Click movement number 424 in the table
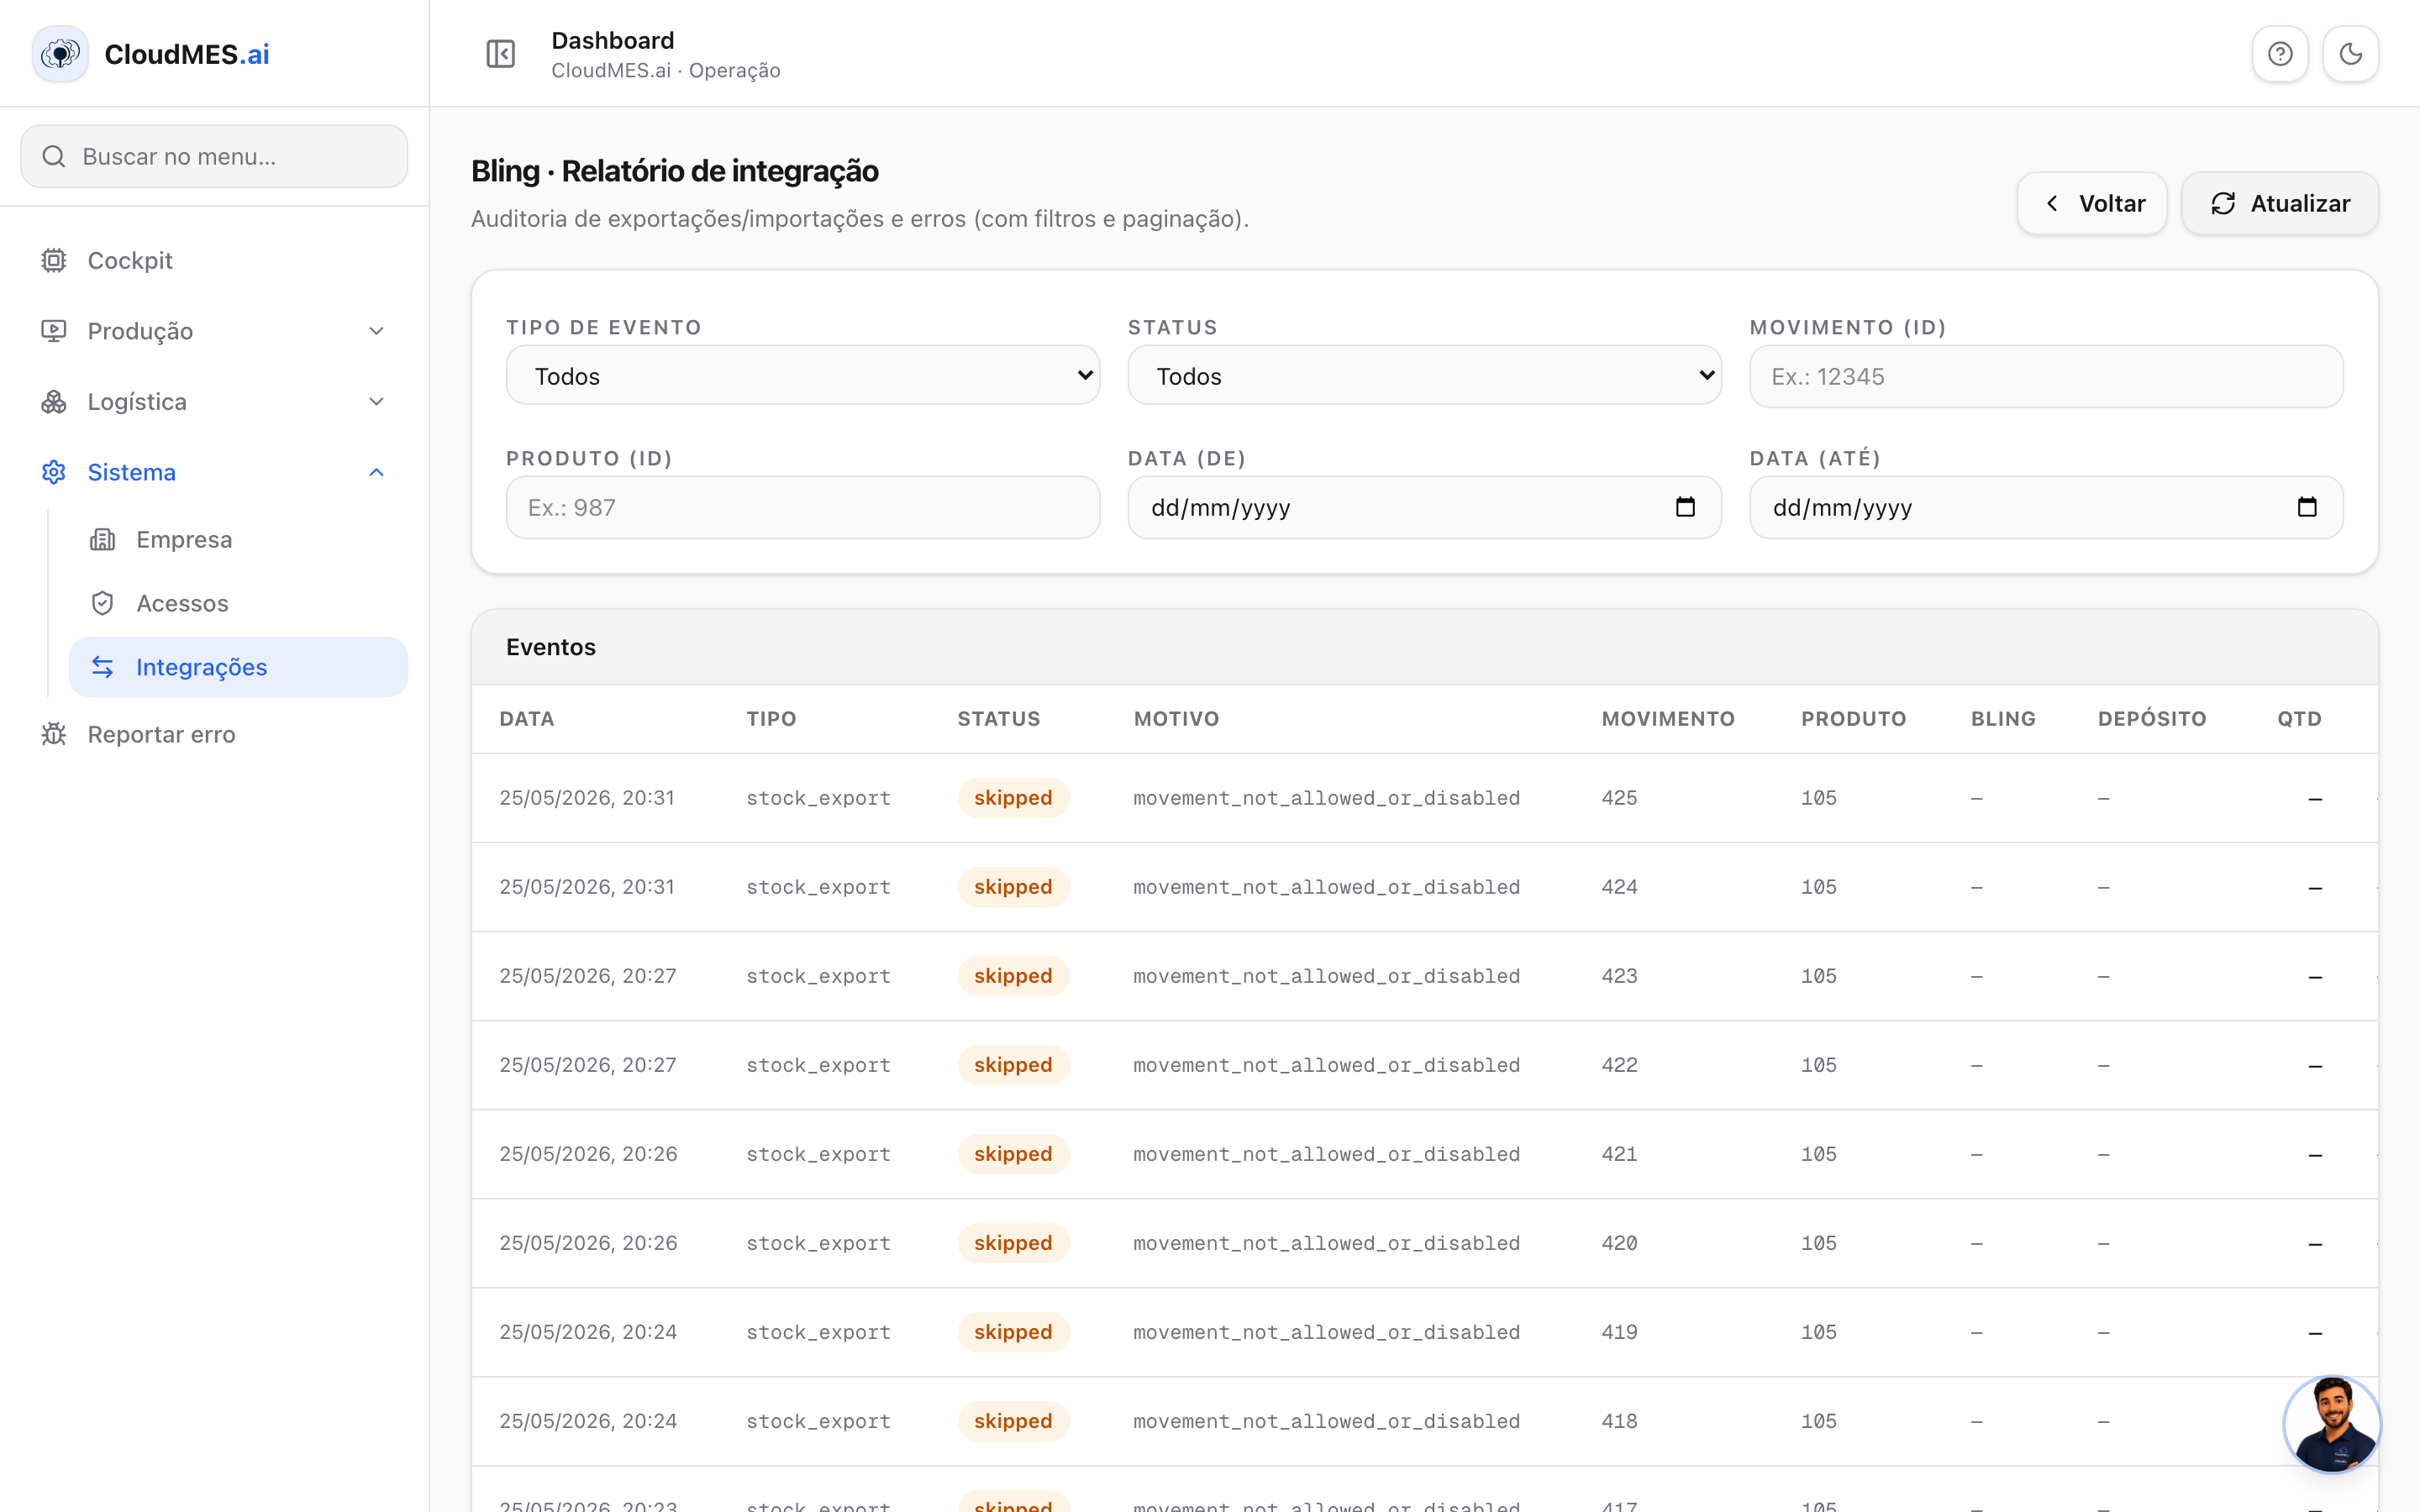Image resolution: width=2420 pixels, height=1512 pixels. coord(1619,887)
